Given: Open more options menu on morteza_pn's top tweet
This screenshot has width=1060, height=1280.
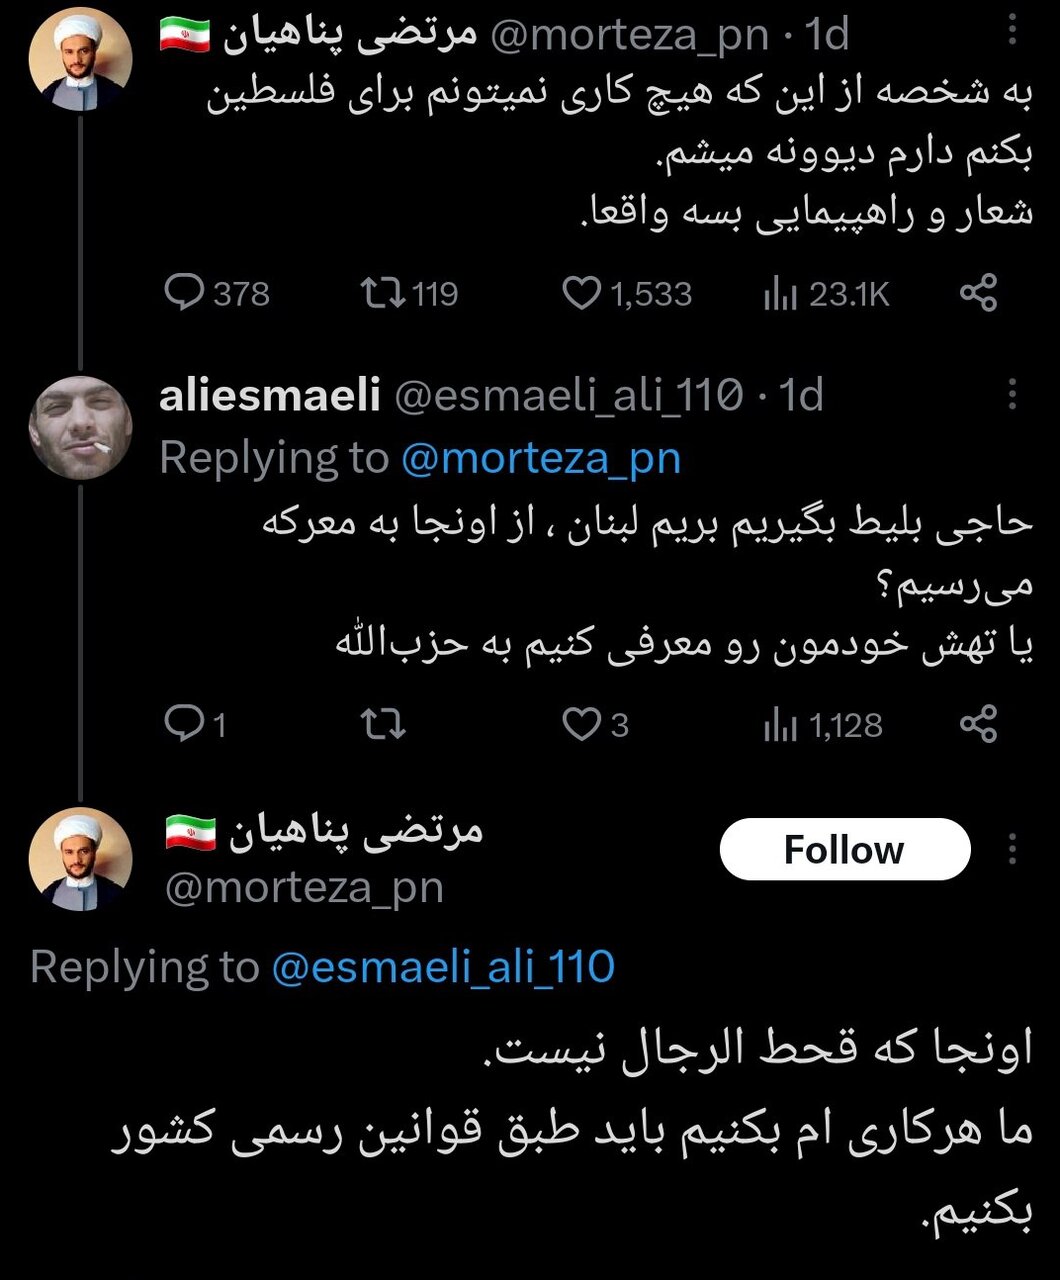Looking at the screenshot, I should point(1014,30).
